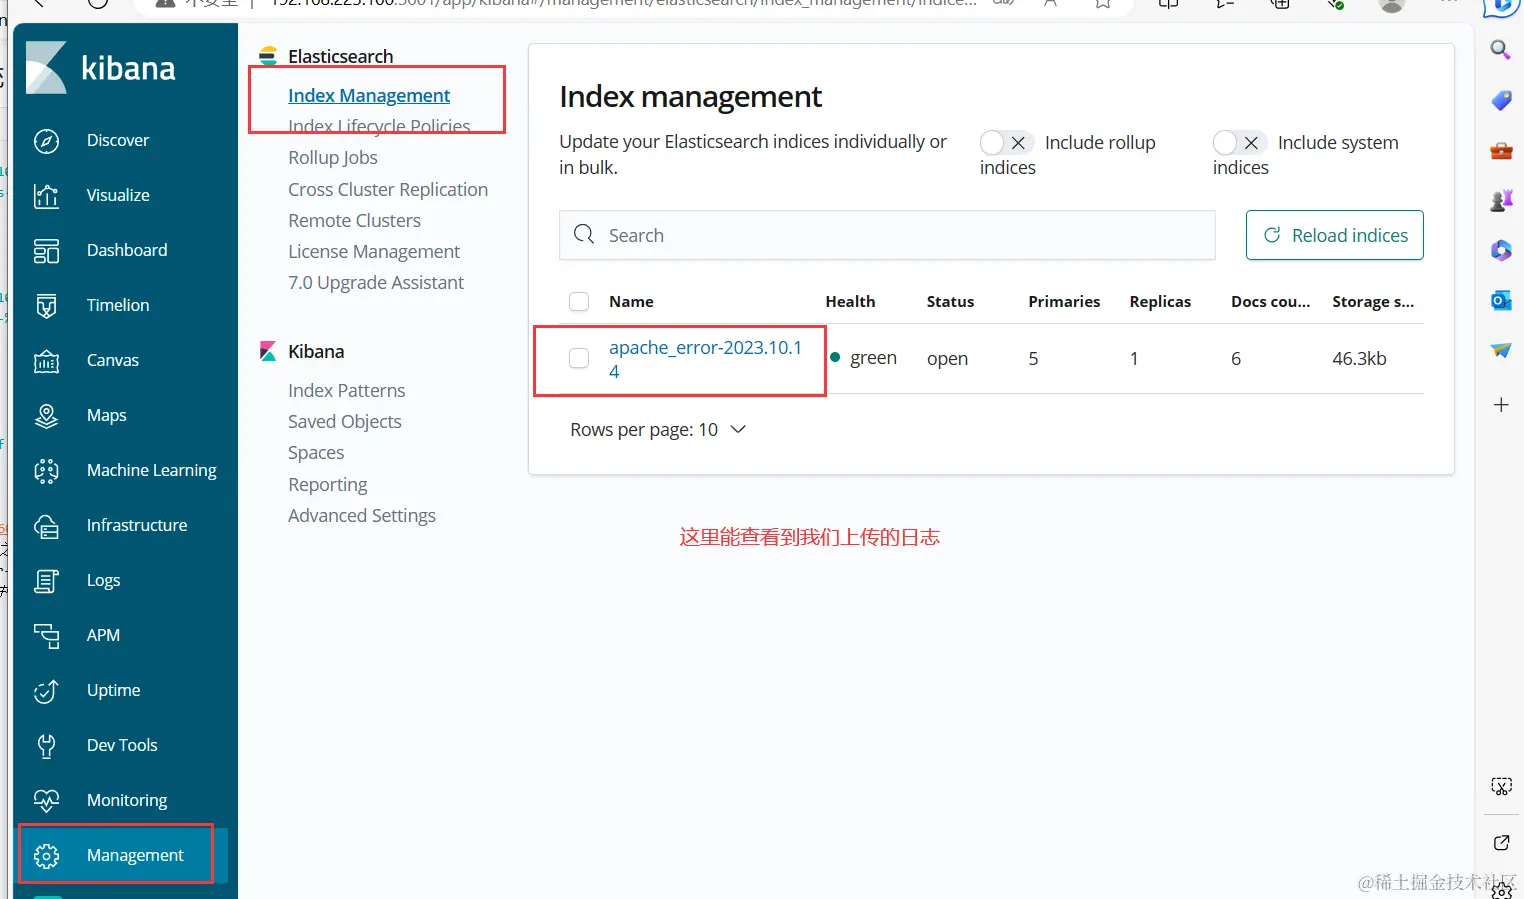This screenshot has height=899, width=1524.
Task: Click the plus icon in browser sidebar
Action: pyautogui.click(x=1501, y=405)
